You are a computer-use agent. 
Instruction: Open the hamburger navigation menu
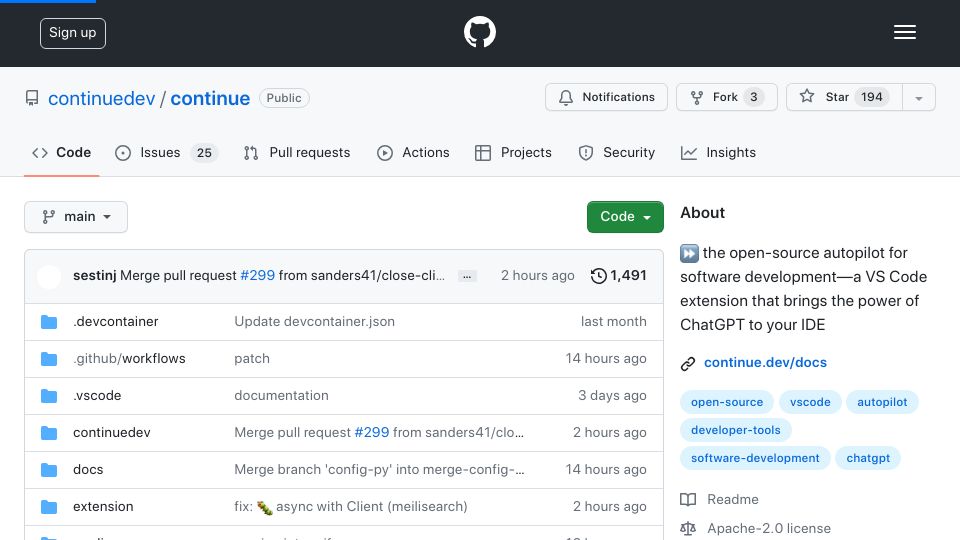[x=904, y=32]
